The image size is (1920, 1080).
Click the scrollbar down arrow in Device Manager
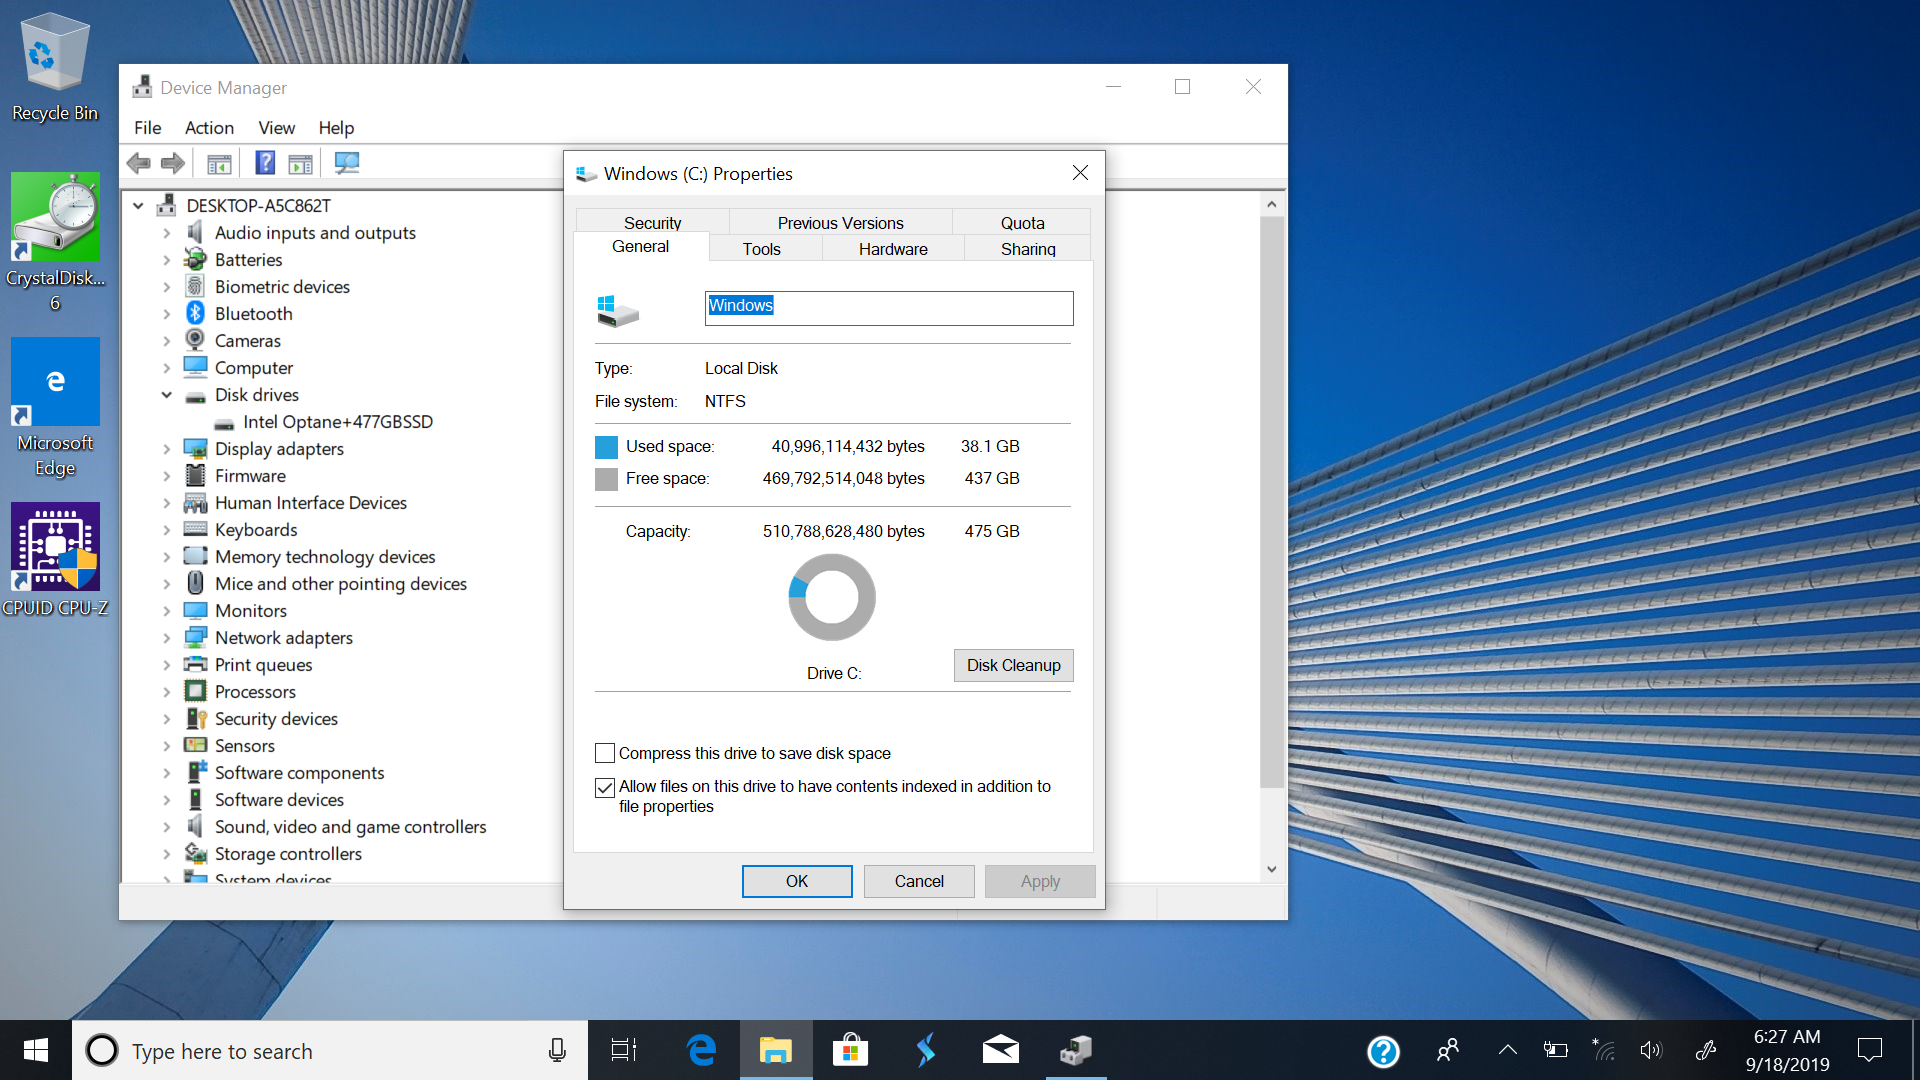(x=1271, y=869)
